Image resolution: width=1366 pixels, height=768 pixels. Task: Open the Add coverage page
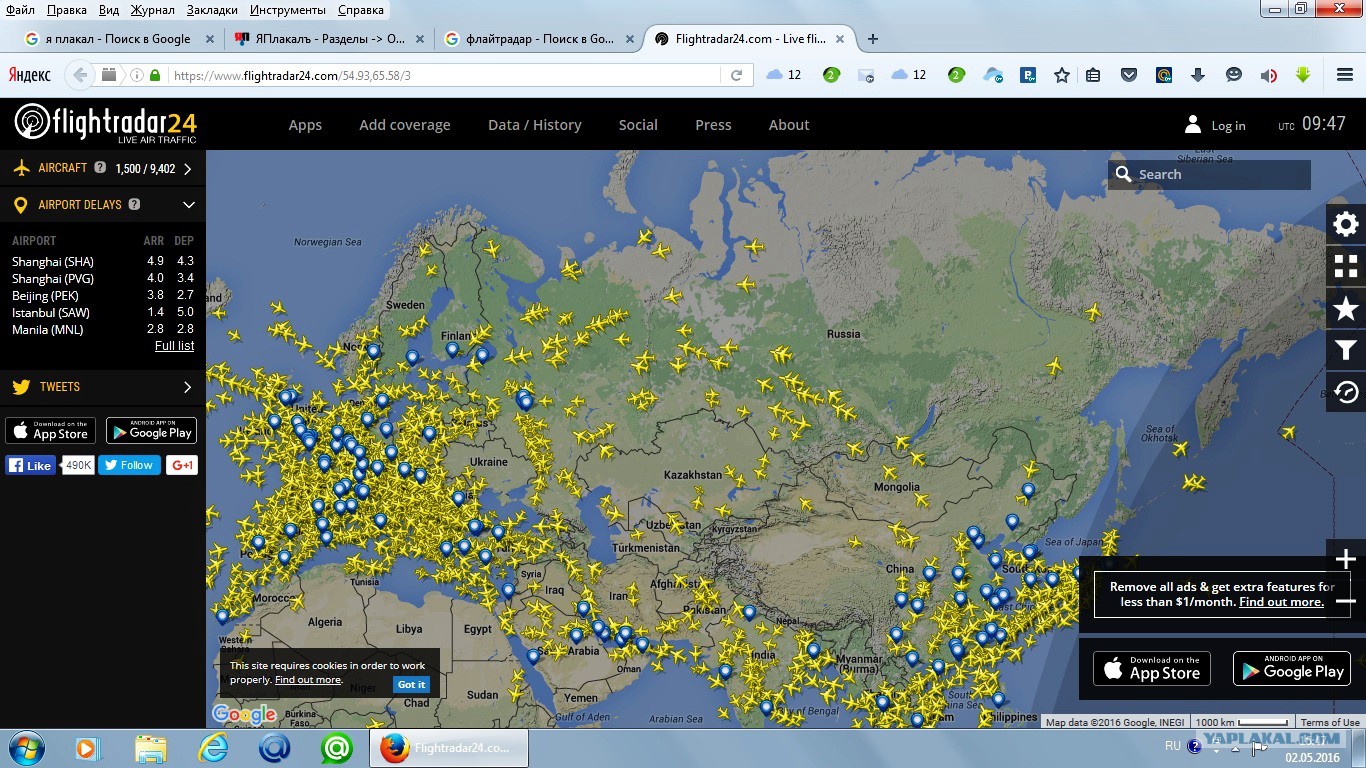click(405, 125)
